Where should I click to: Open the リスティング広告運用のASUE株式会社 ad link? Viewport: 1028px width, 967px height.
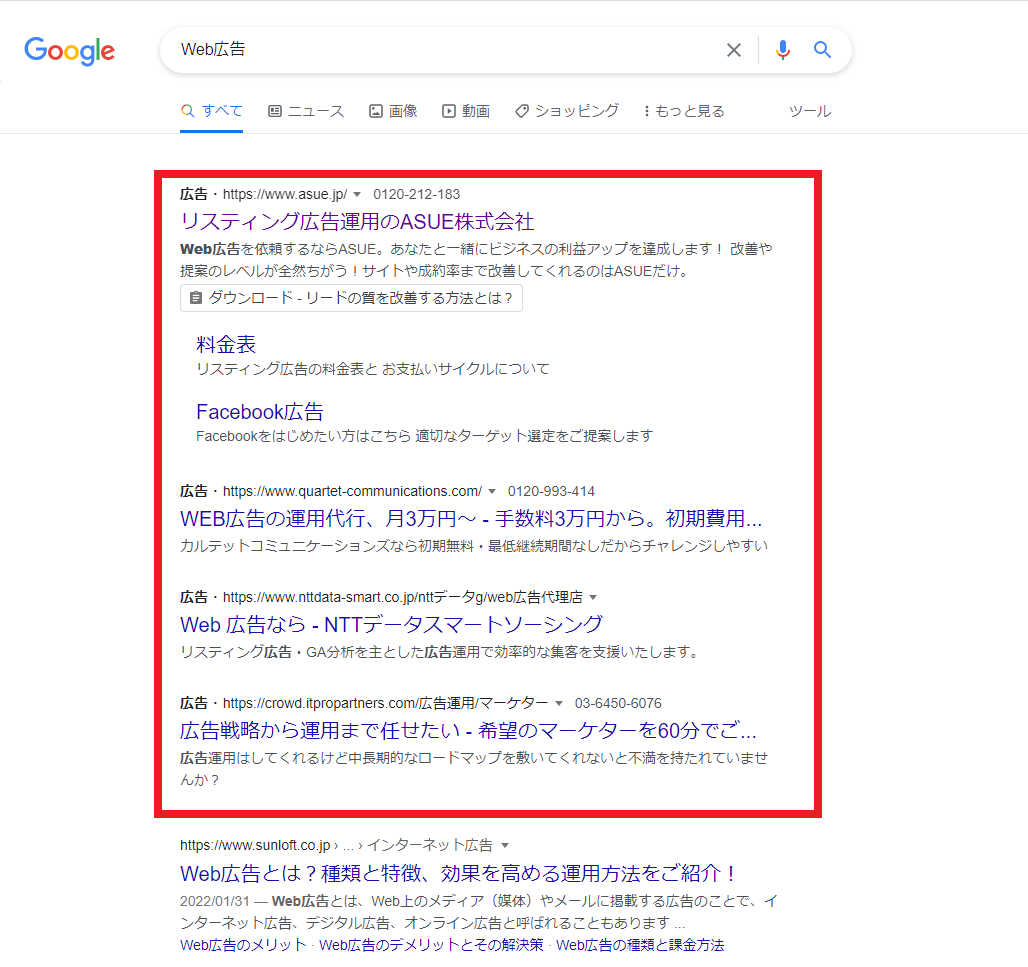(x=357, y=222)
